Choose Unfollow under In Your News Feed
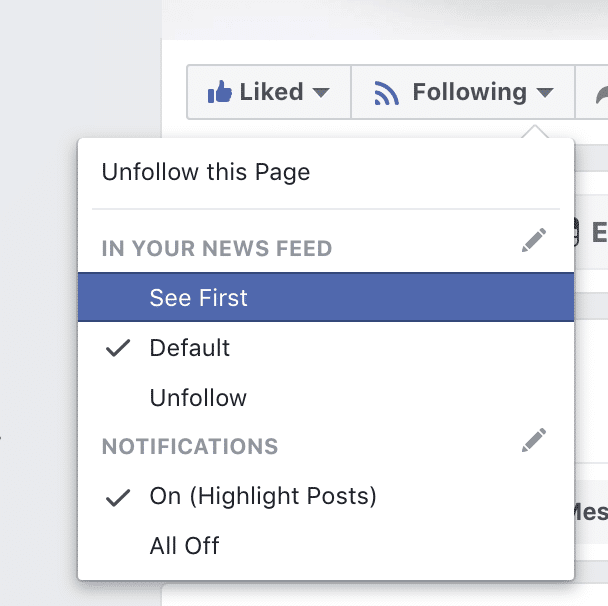 coord(326,397)
